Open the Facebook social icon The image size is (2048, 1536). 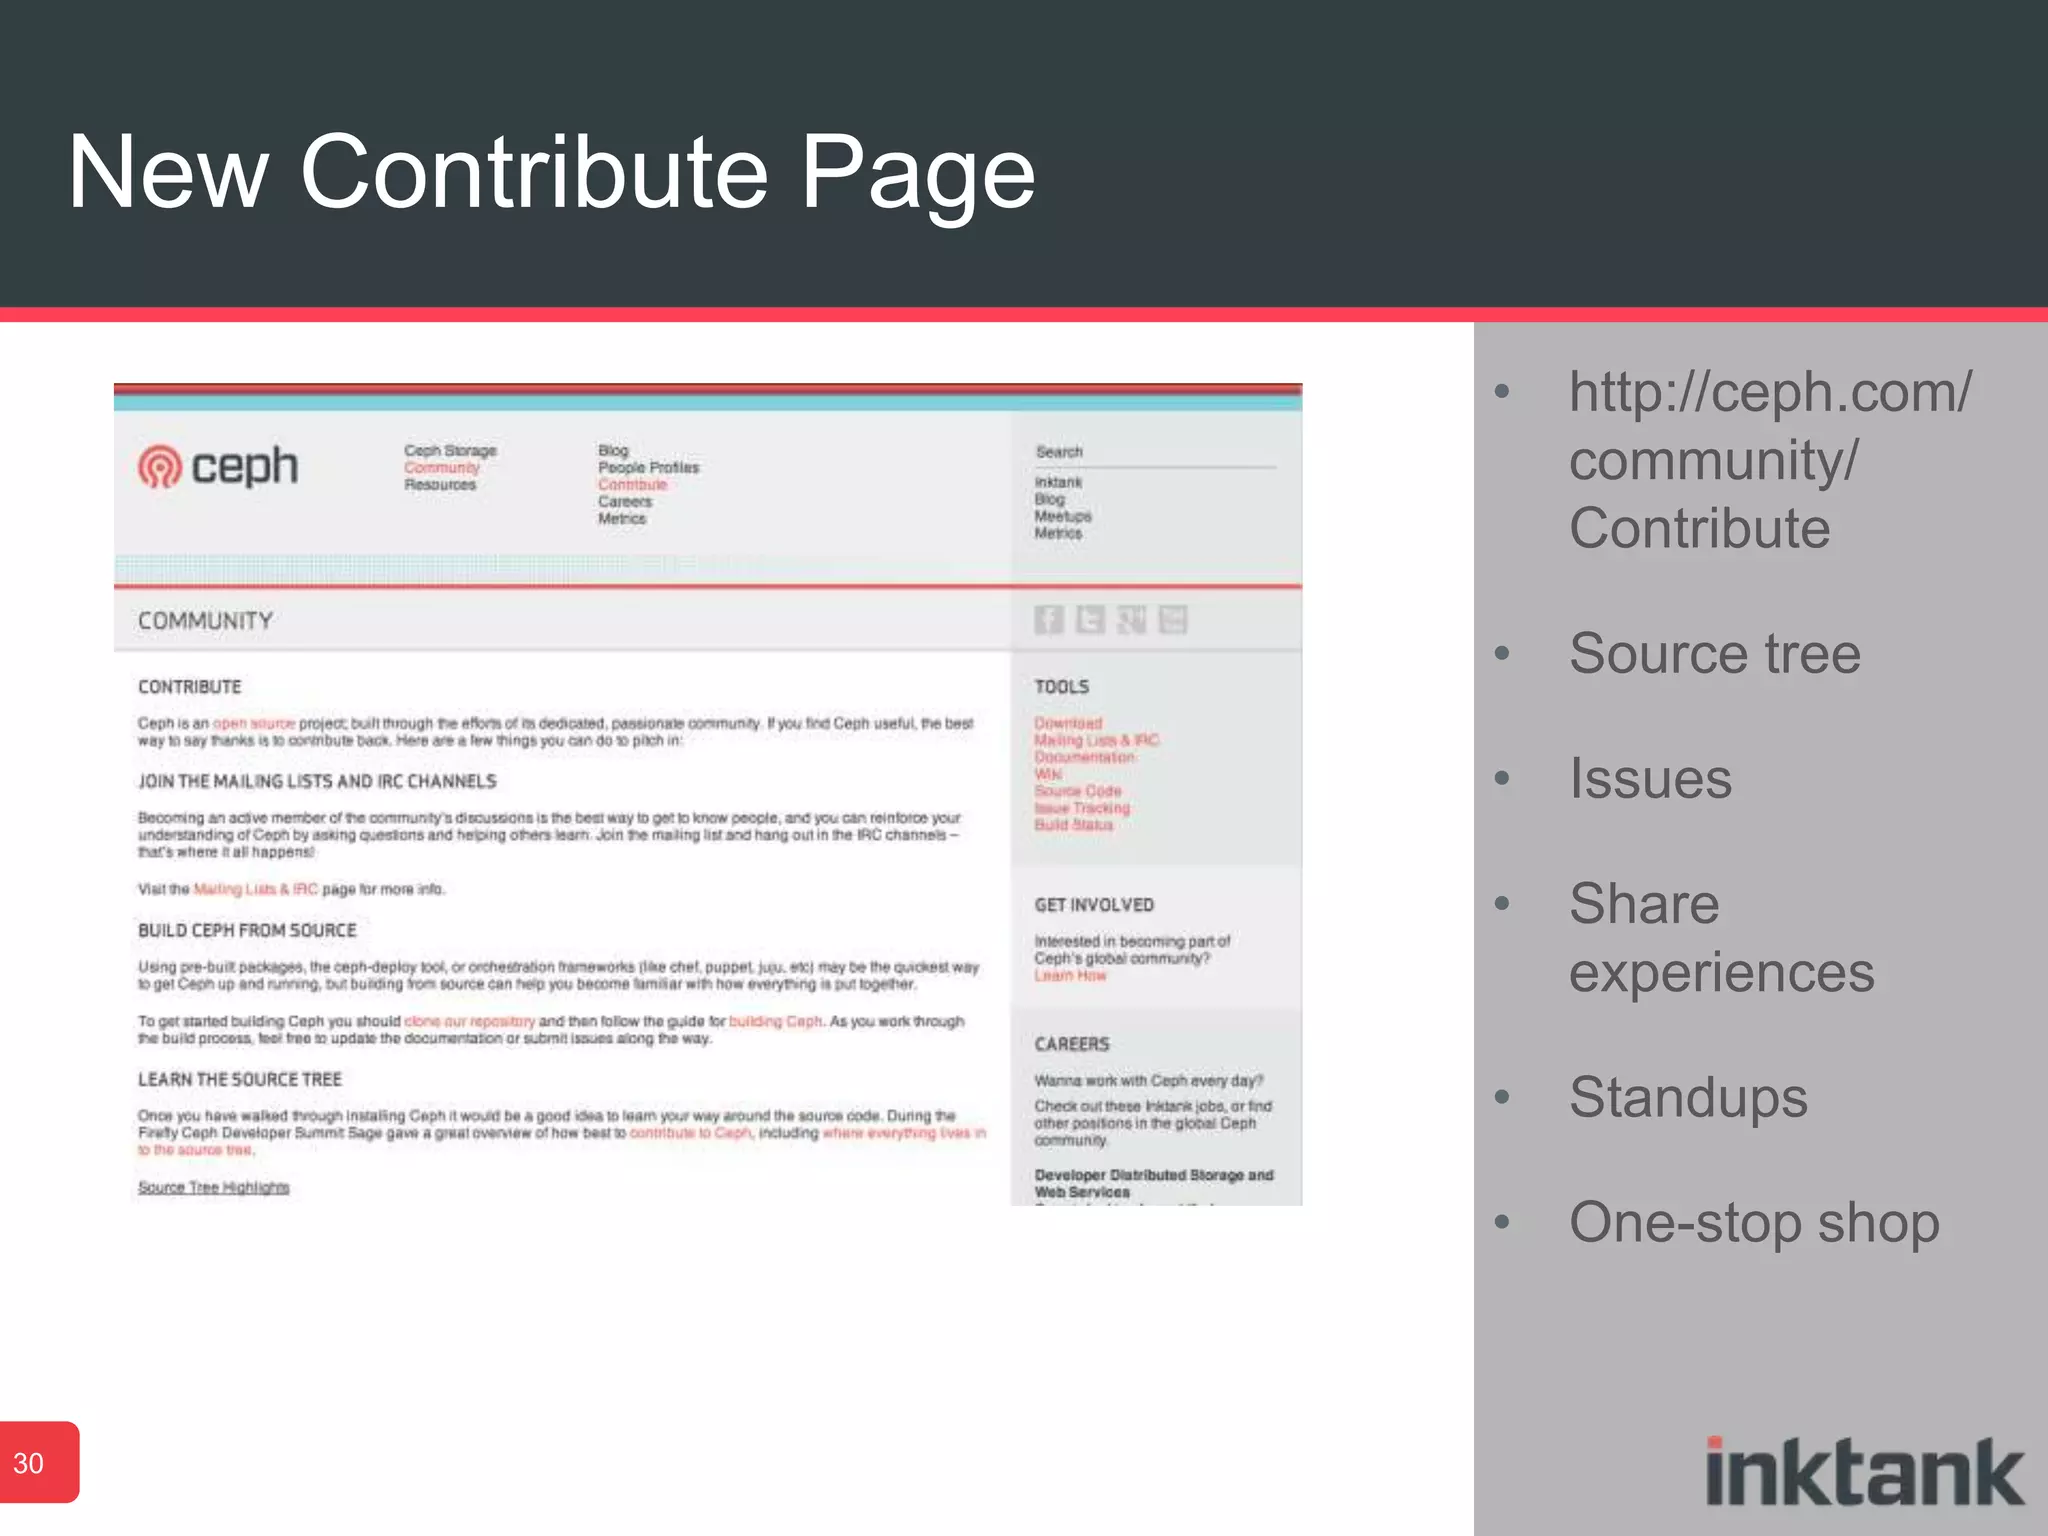1048,620
